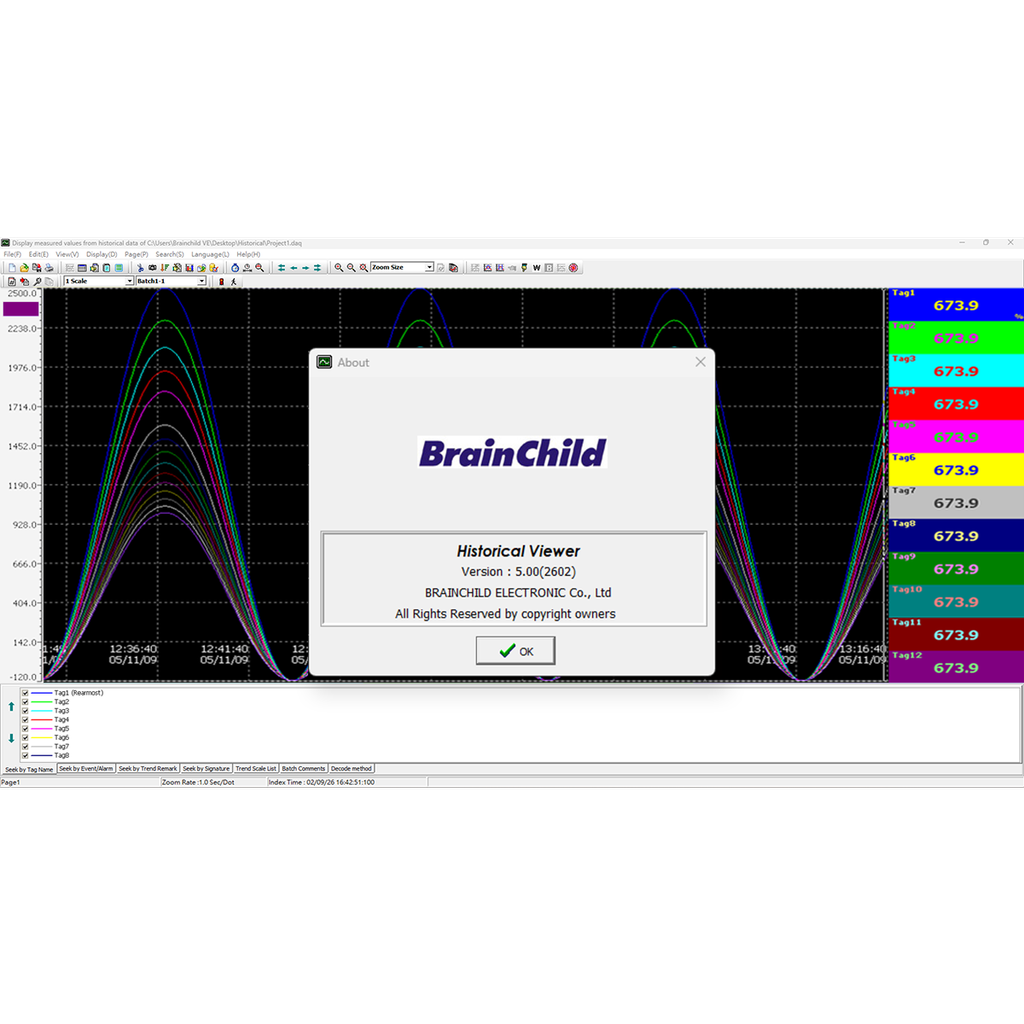
Task: Open the Zoom Size dropdown
Action: pos(430,267)
